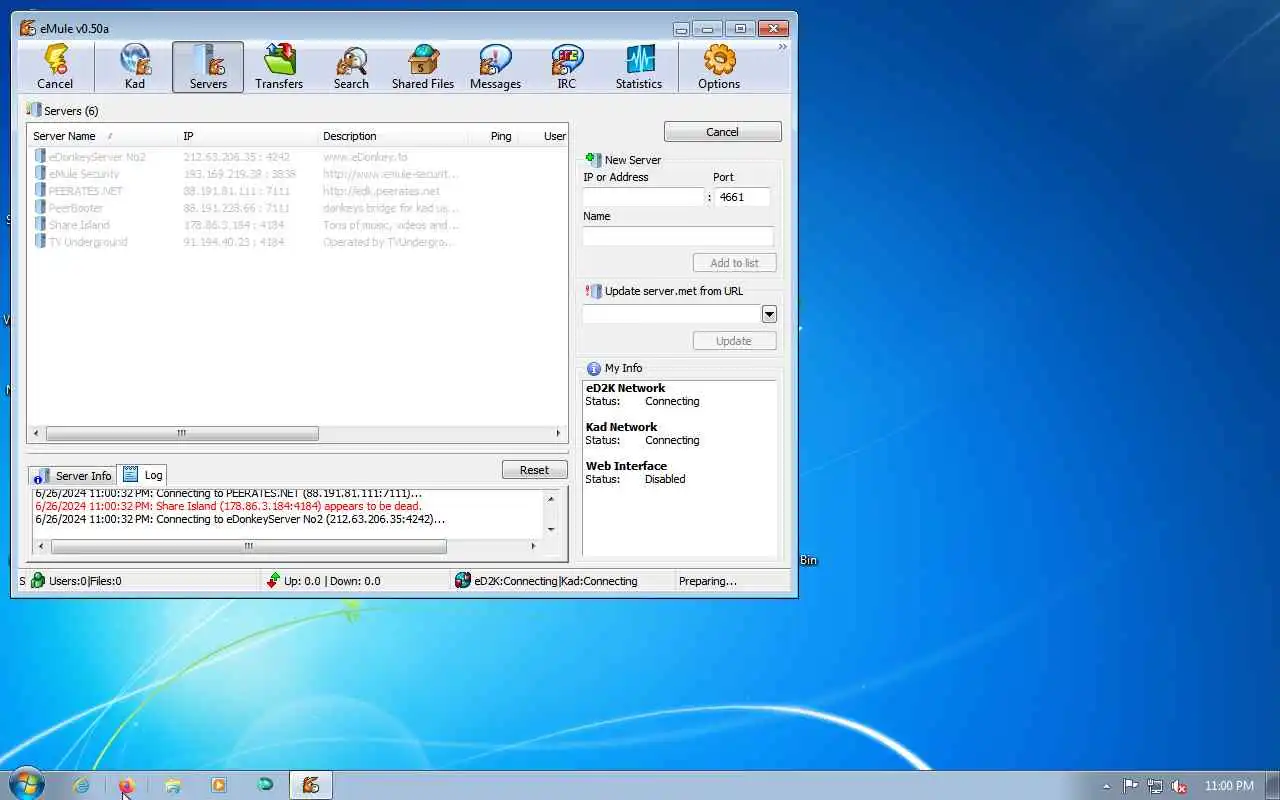Open the server.met URL dropdown
The image size is (1280, 800).
point(769,314)
